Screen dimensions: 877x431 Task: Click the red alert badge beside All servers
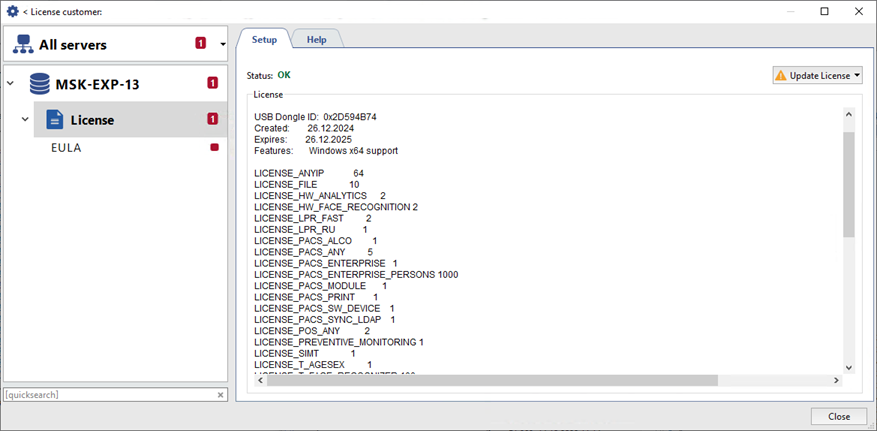tap(200, 44)
